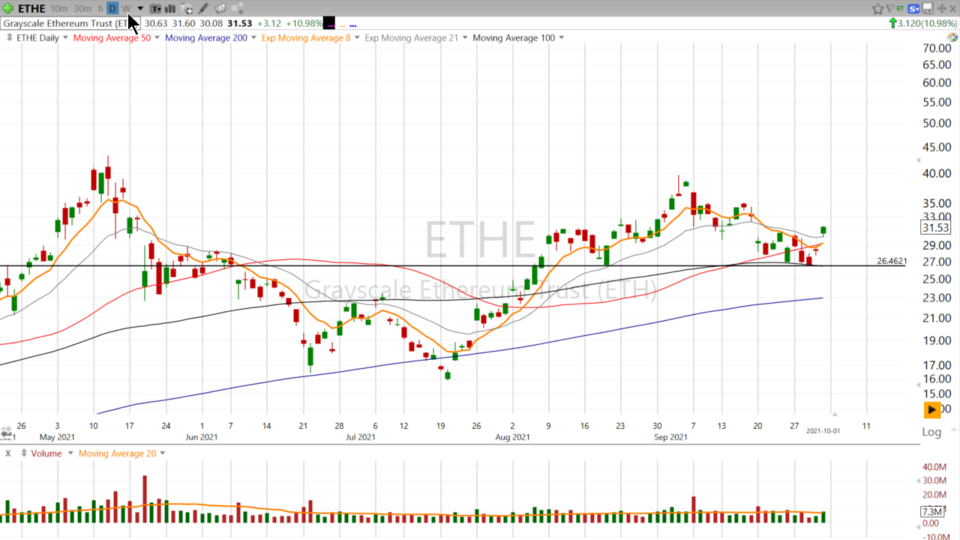Click the ETHE ticker symbol field
Screen dimensions: 960x540
[31, 8]
